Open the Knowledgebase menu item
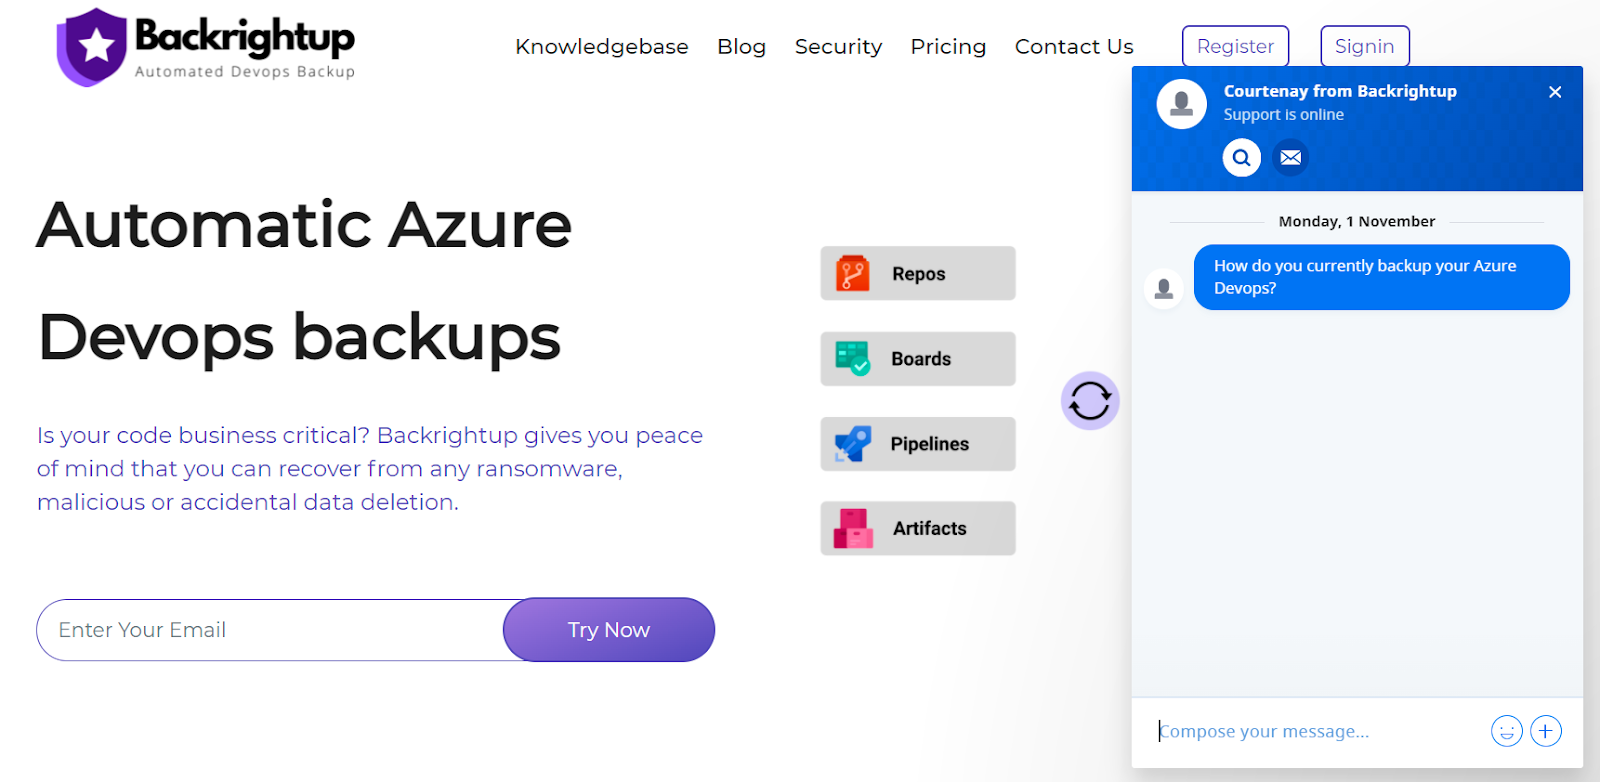The width and height of the screenshot is (1600, 782). tap(602, 47)
